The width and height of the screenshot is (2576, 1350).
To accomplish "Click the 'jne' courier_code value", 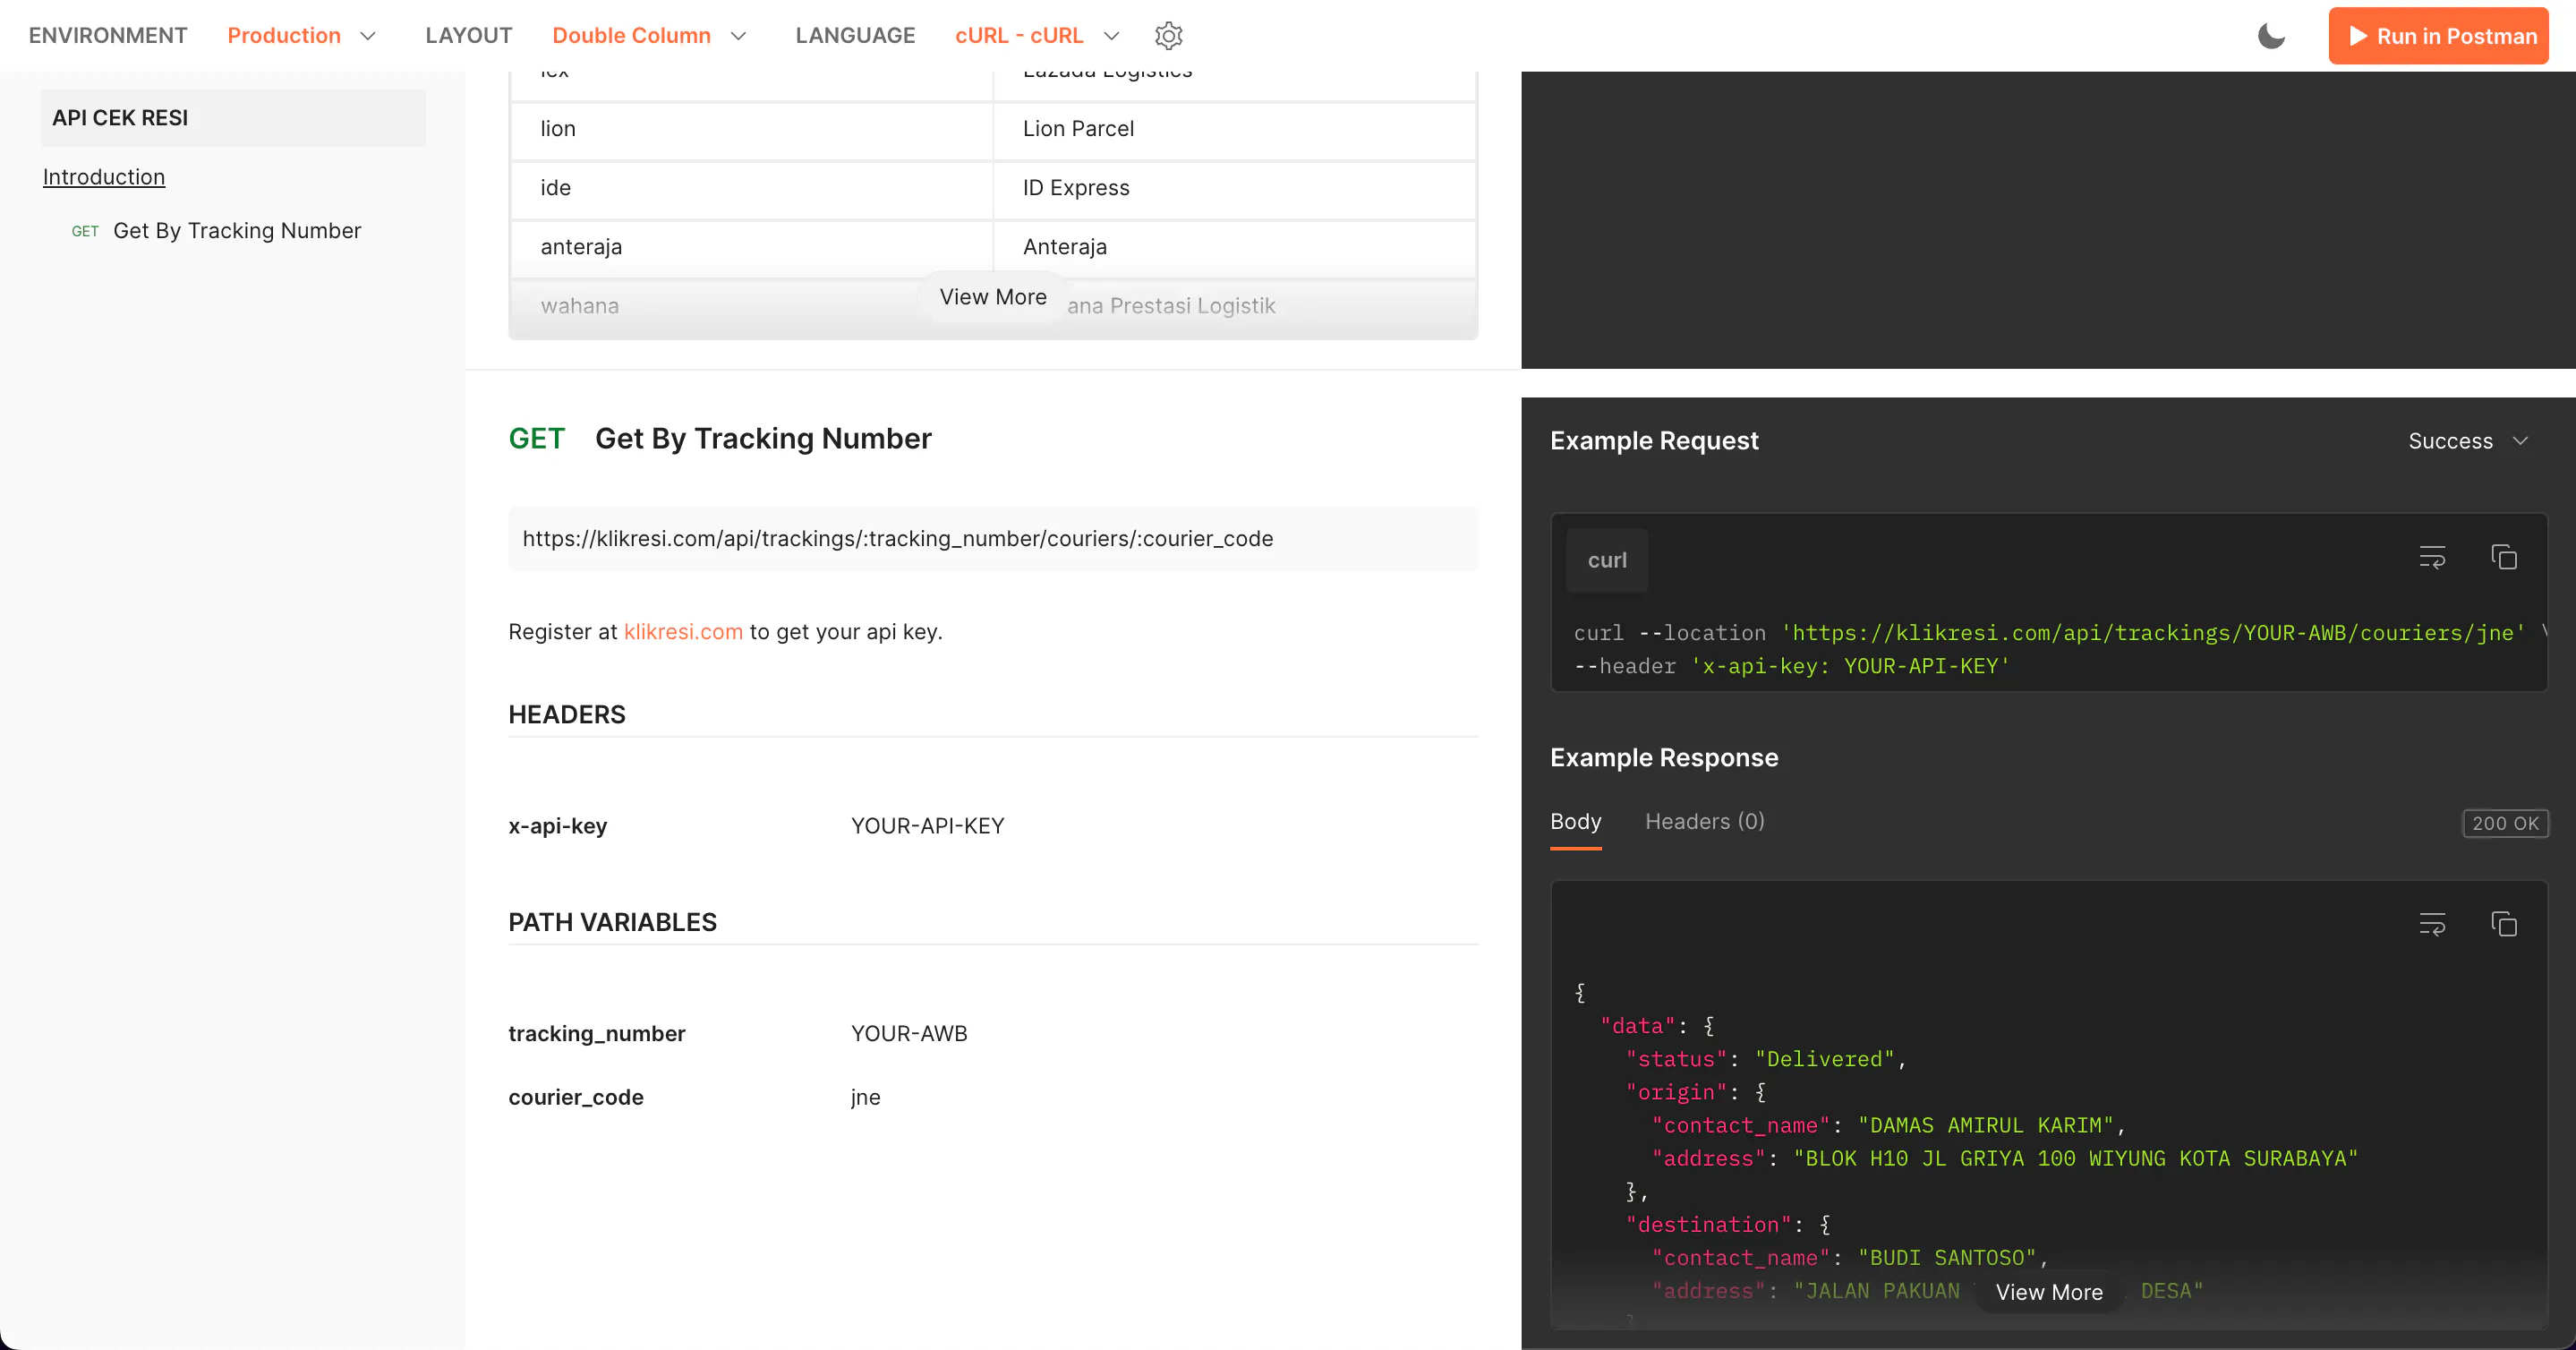I will click(x=865, y=1098).
